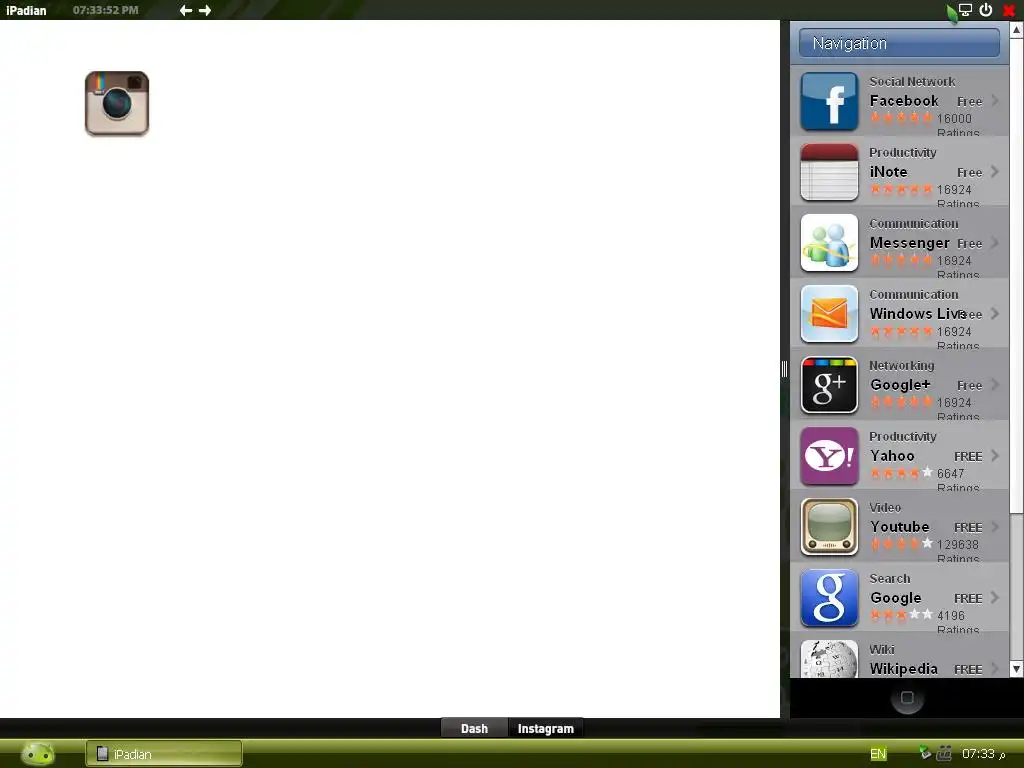Expand Windows Live entry chevron

(995, 313)
